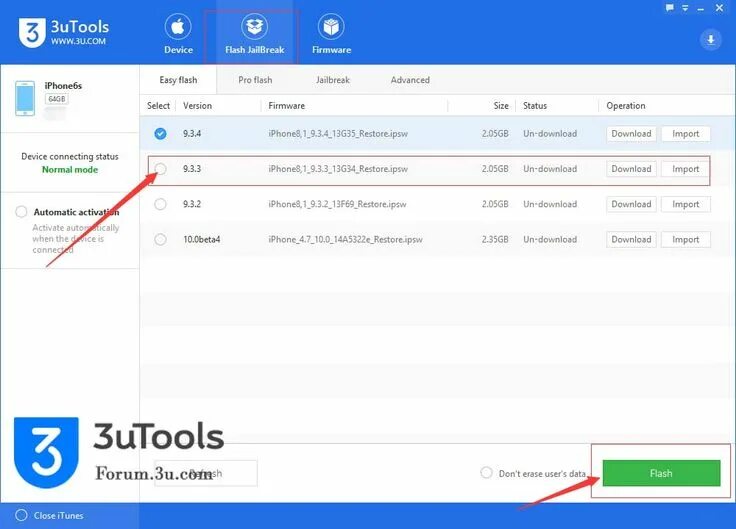Import firmware for 10.0beta4 row
Image resolution: width=736 pixels, height=529 pixels.
[x=685, y=239]
